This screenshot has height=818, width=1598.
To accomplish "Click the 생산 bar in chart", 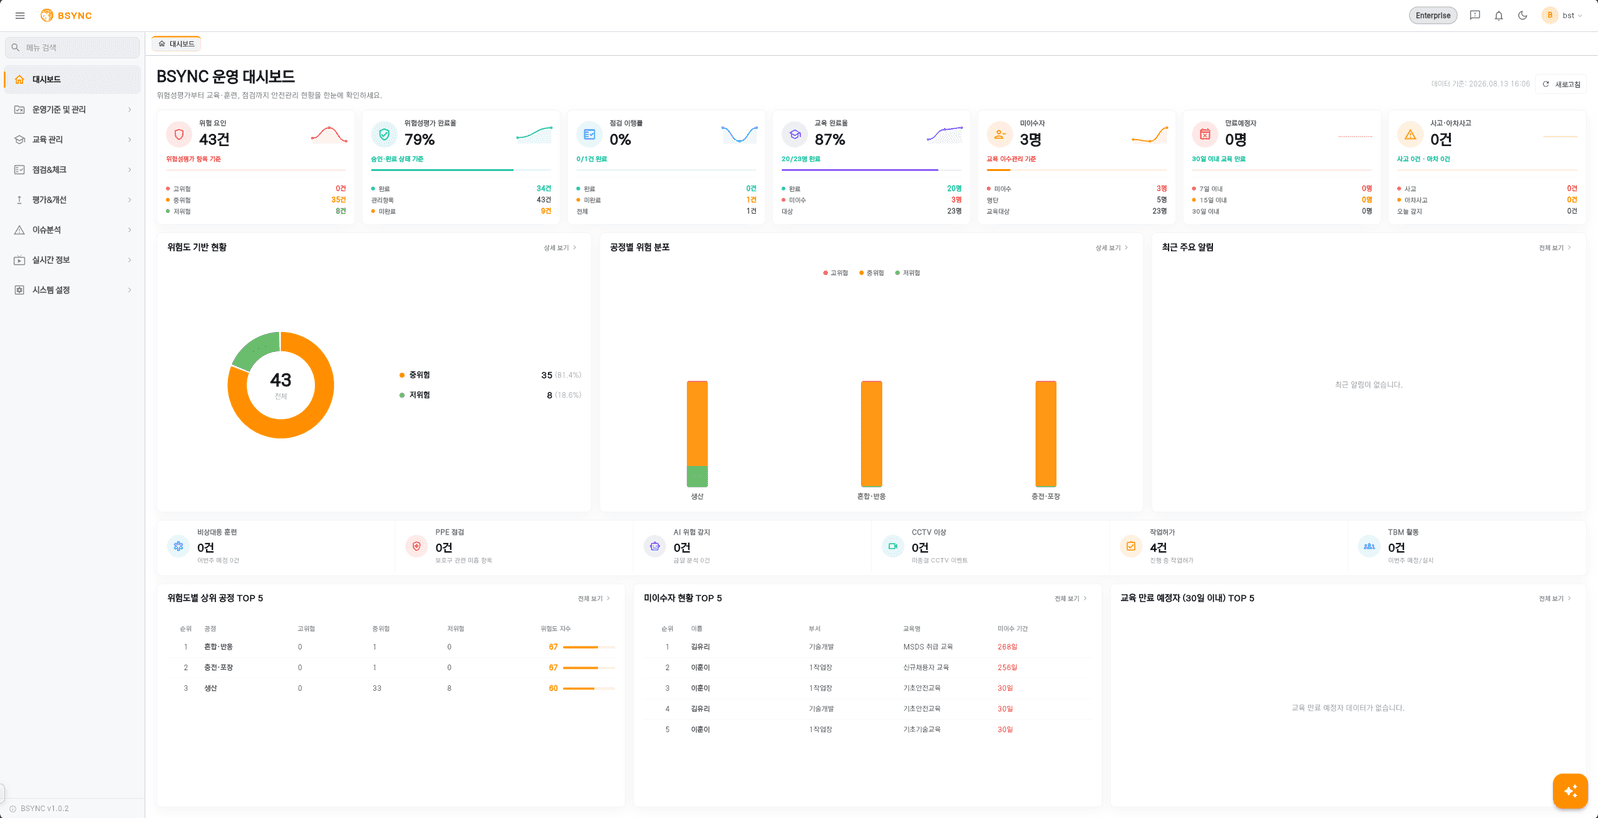I will click(x=697, y=434).
